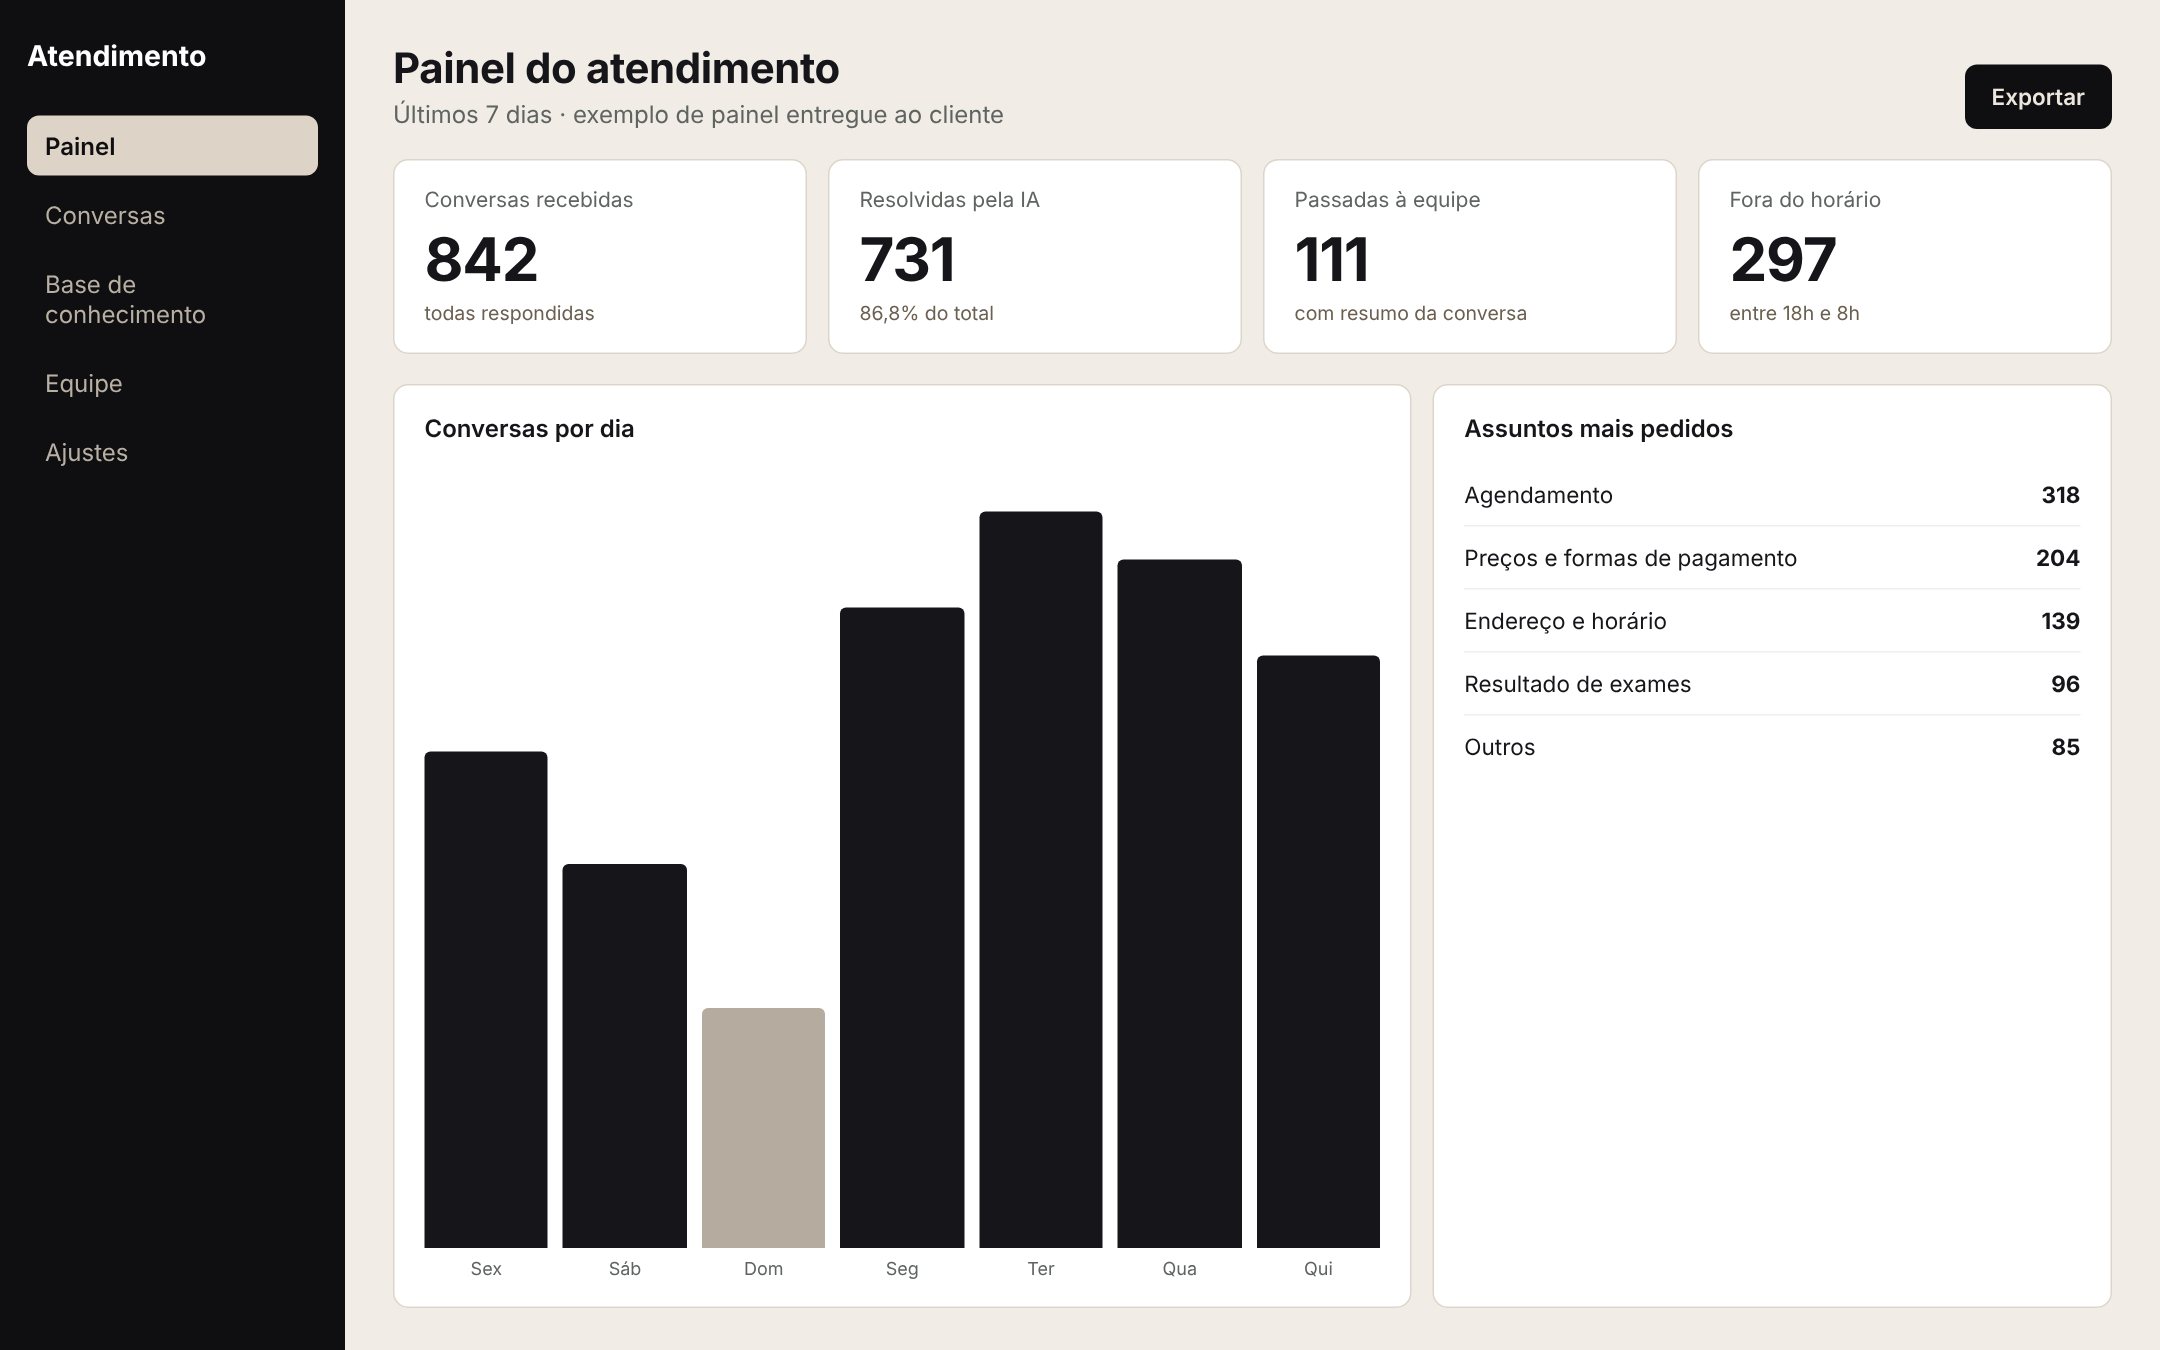This screenshot has width=2160, height=1350.
Task: Click the Atendimento app title
Action: click(116, 56)
